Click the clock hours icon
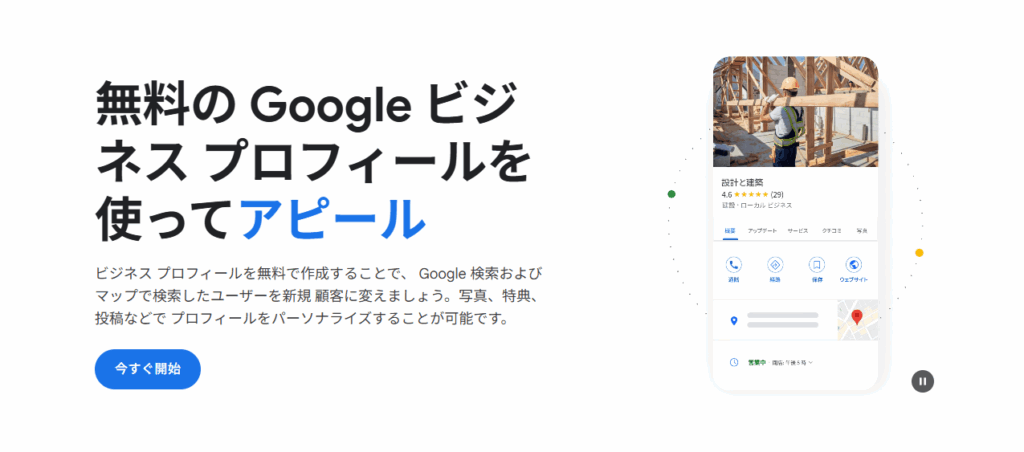 pyautogui.click(x=733, y=362)
